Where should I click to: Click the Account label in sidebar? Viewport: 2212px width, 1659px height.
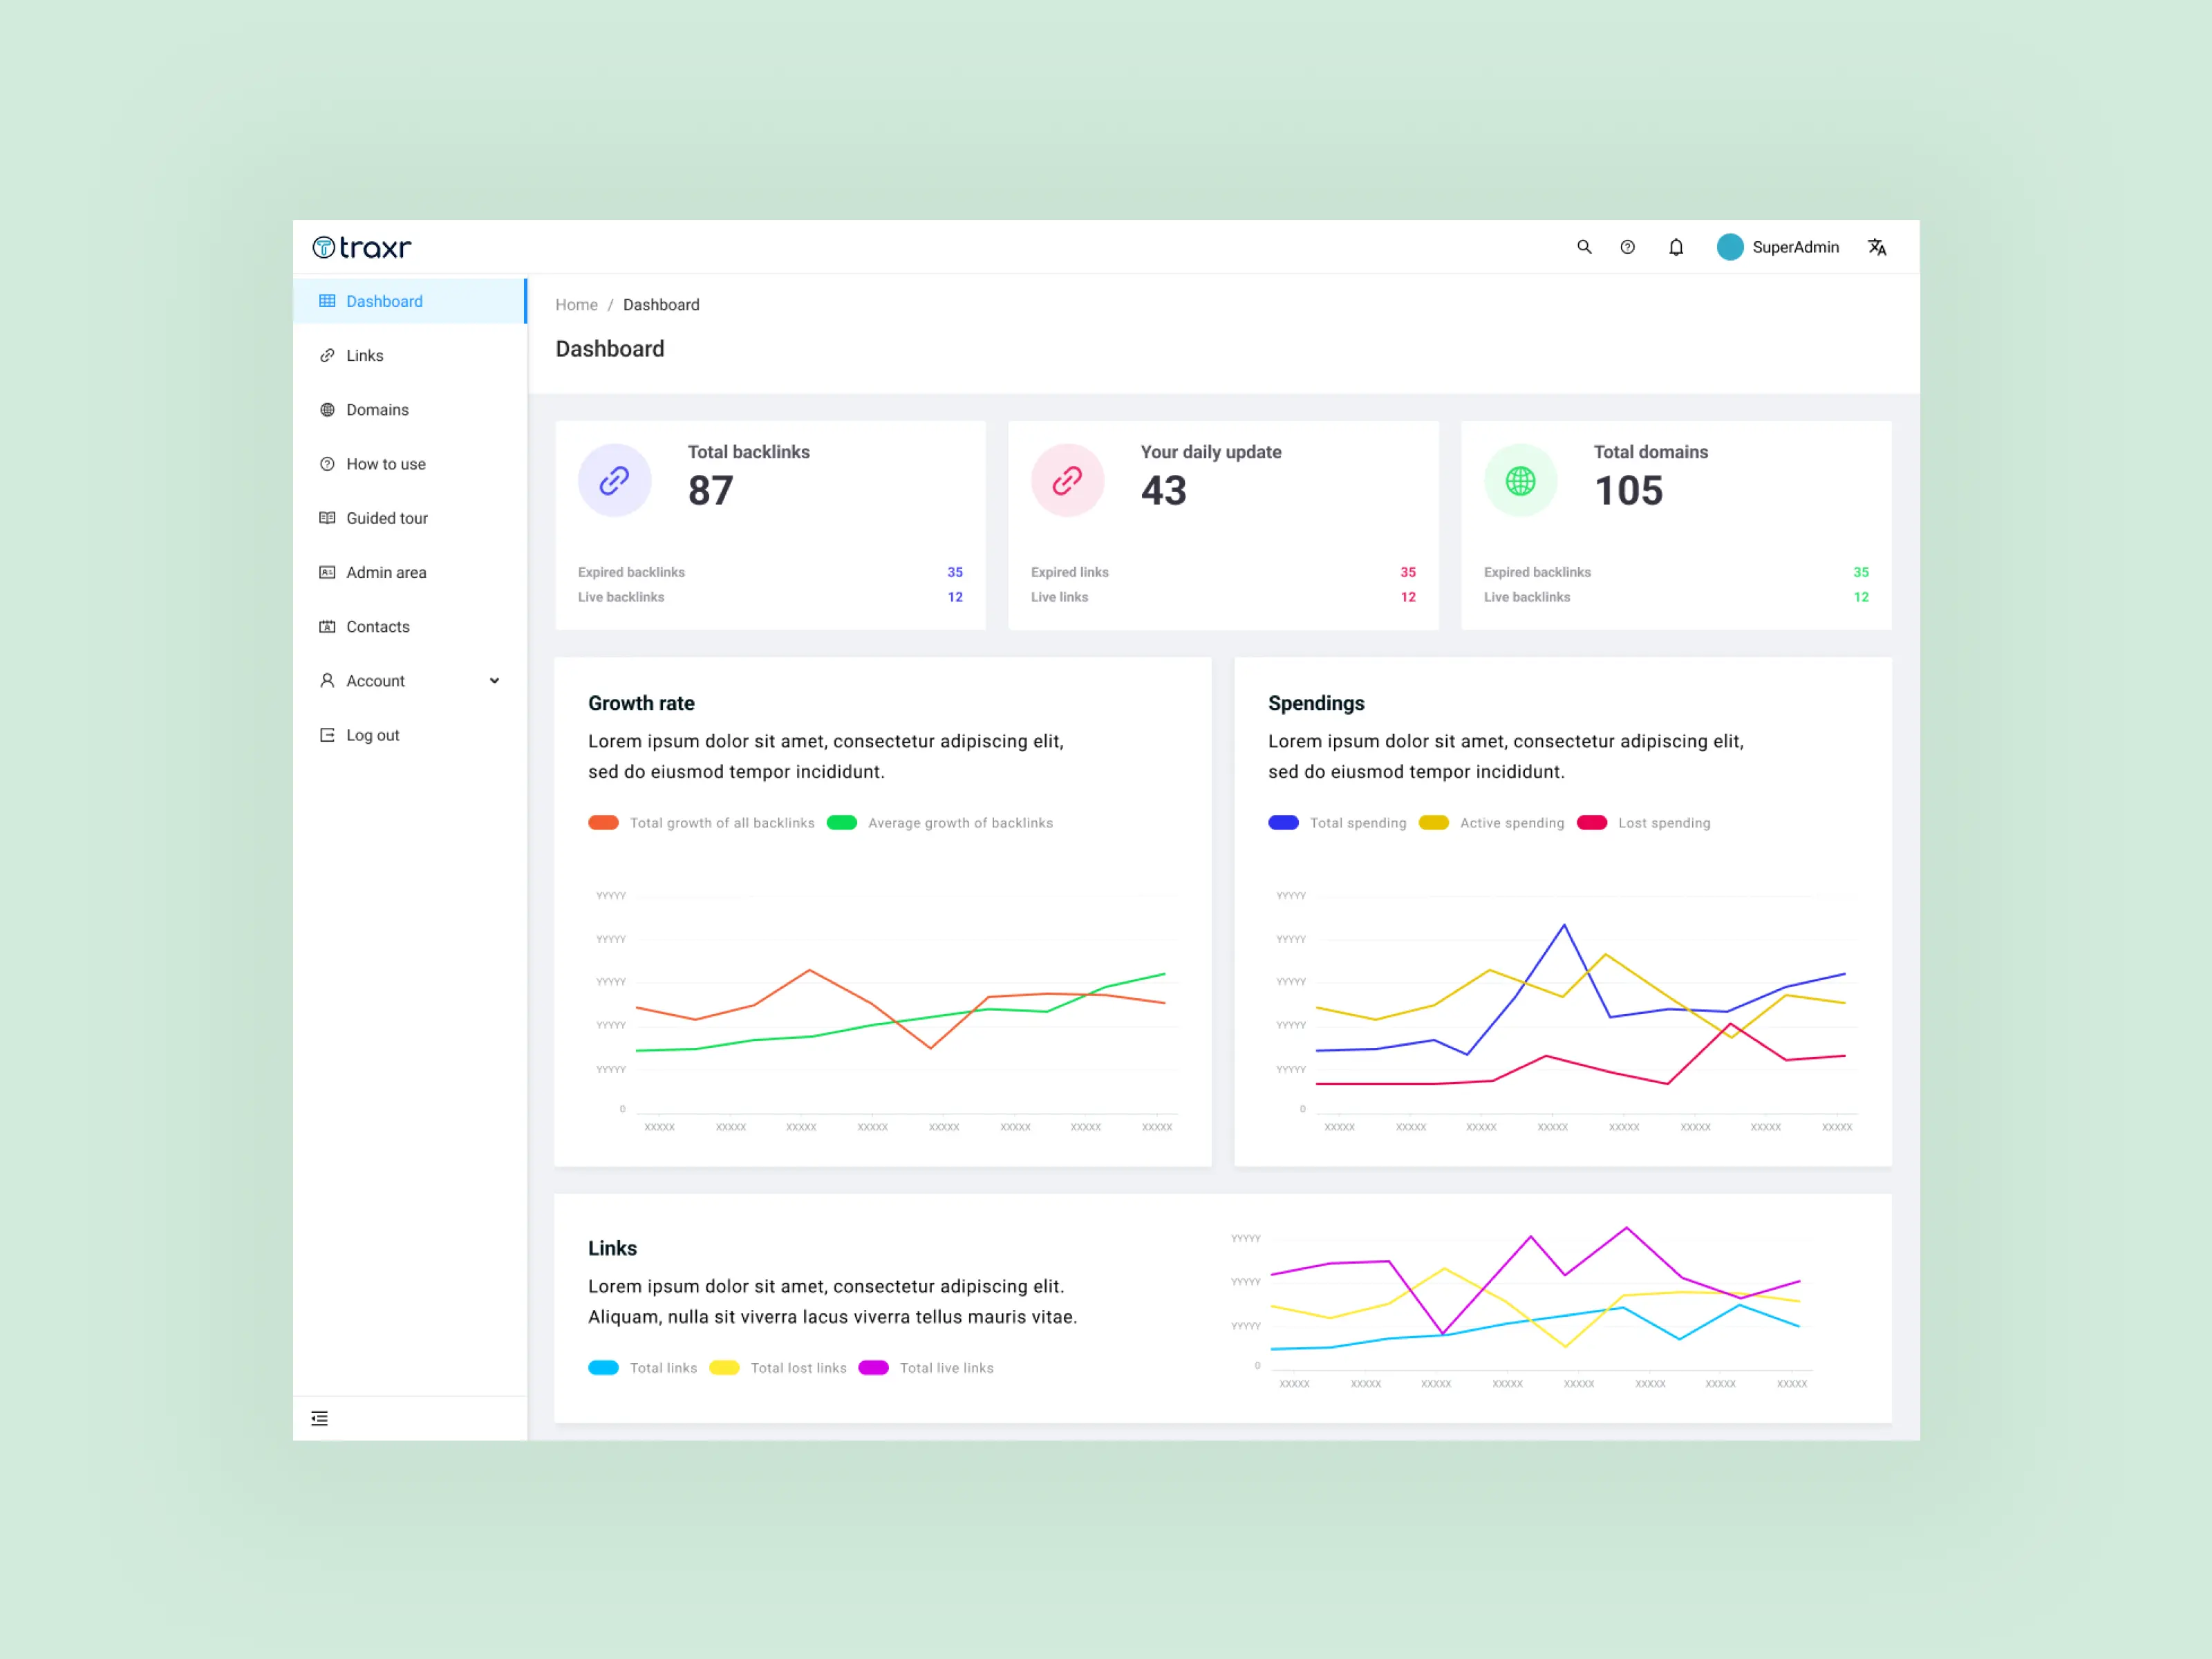375,681
